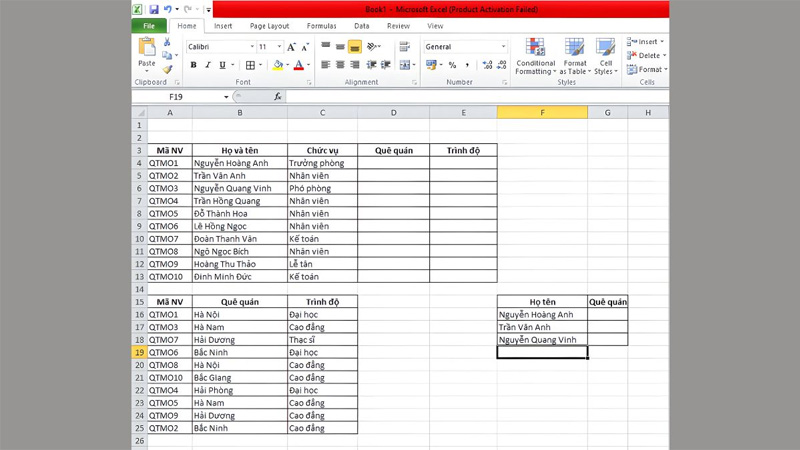Click the Font Color red A
Screen dimensions: 800x450
pyautogui.click(x=299, y=65)
